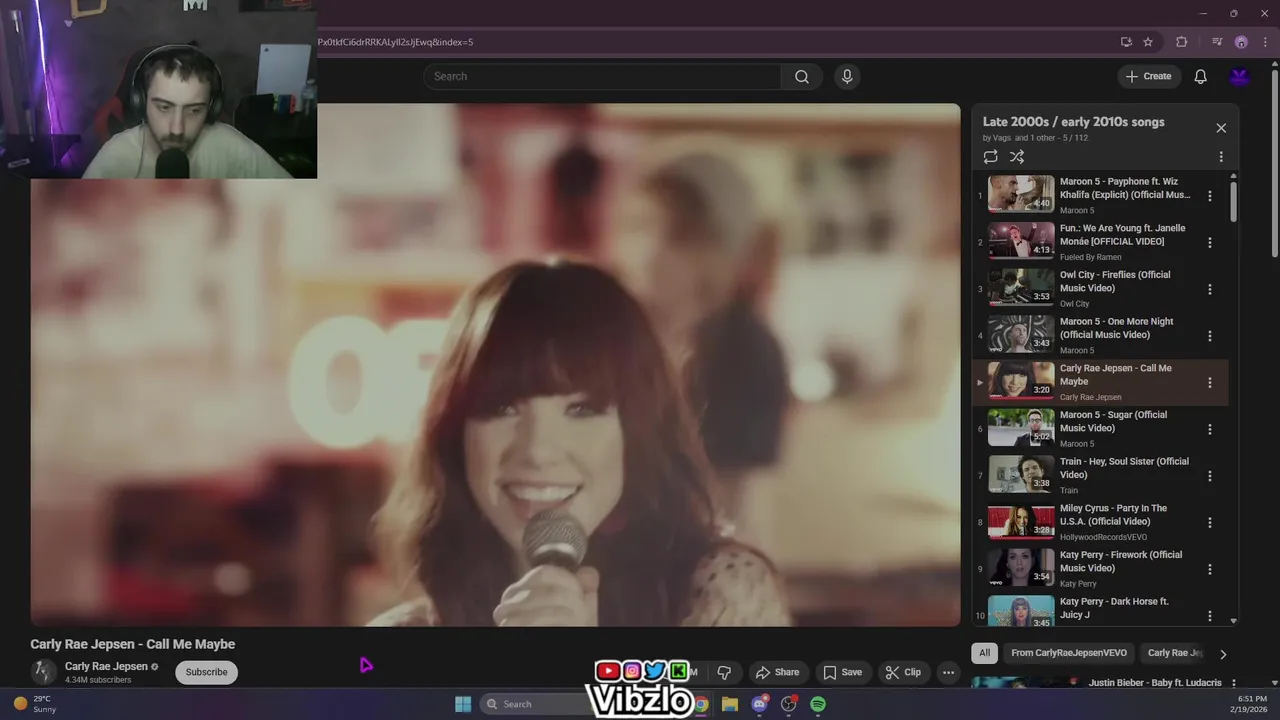Play Katy Perry Dark Horse thumbnail
The height and width of the screenshot is (720, 1280).
click(1021, 611)
